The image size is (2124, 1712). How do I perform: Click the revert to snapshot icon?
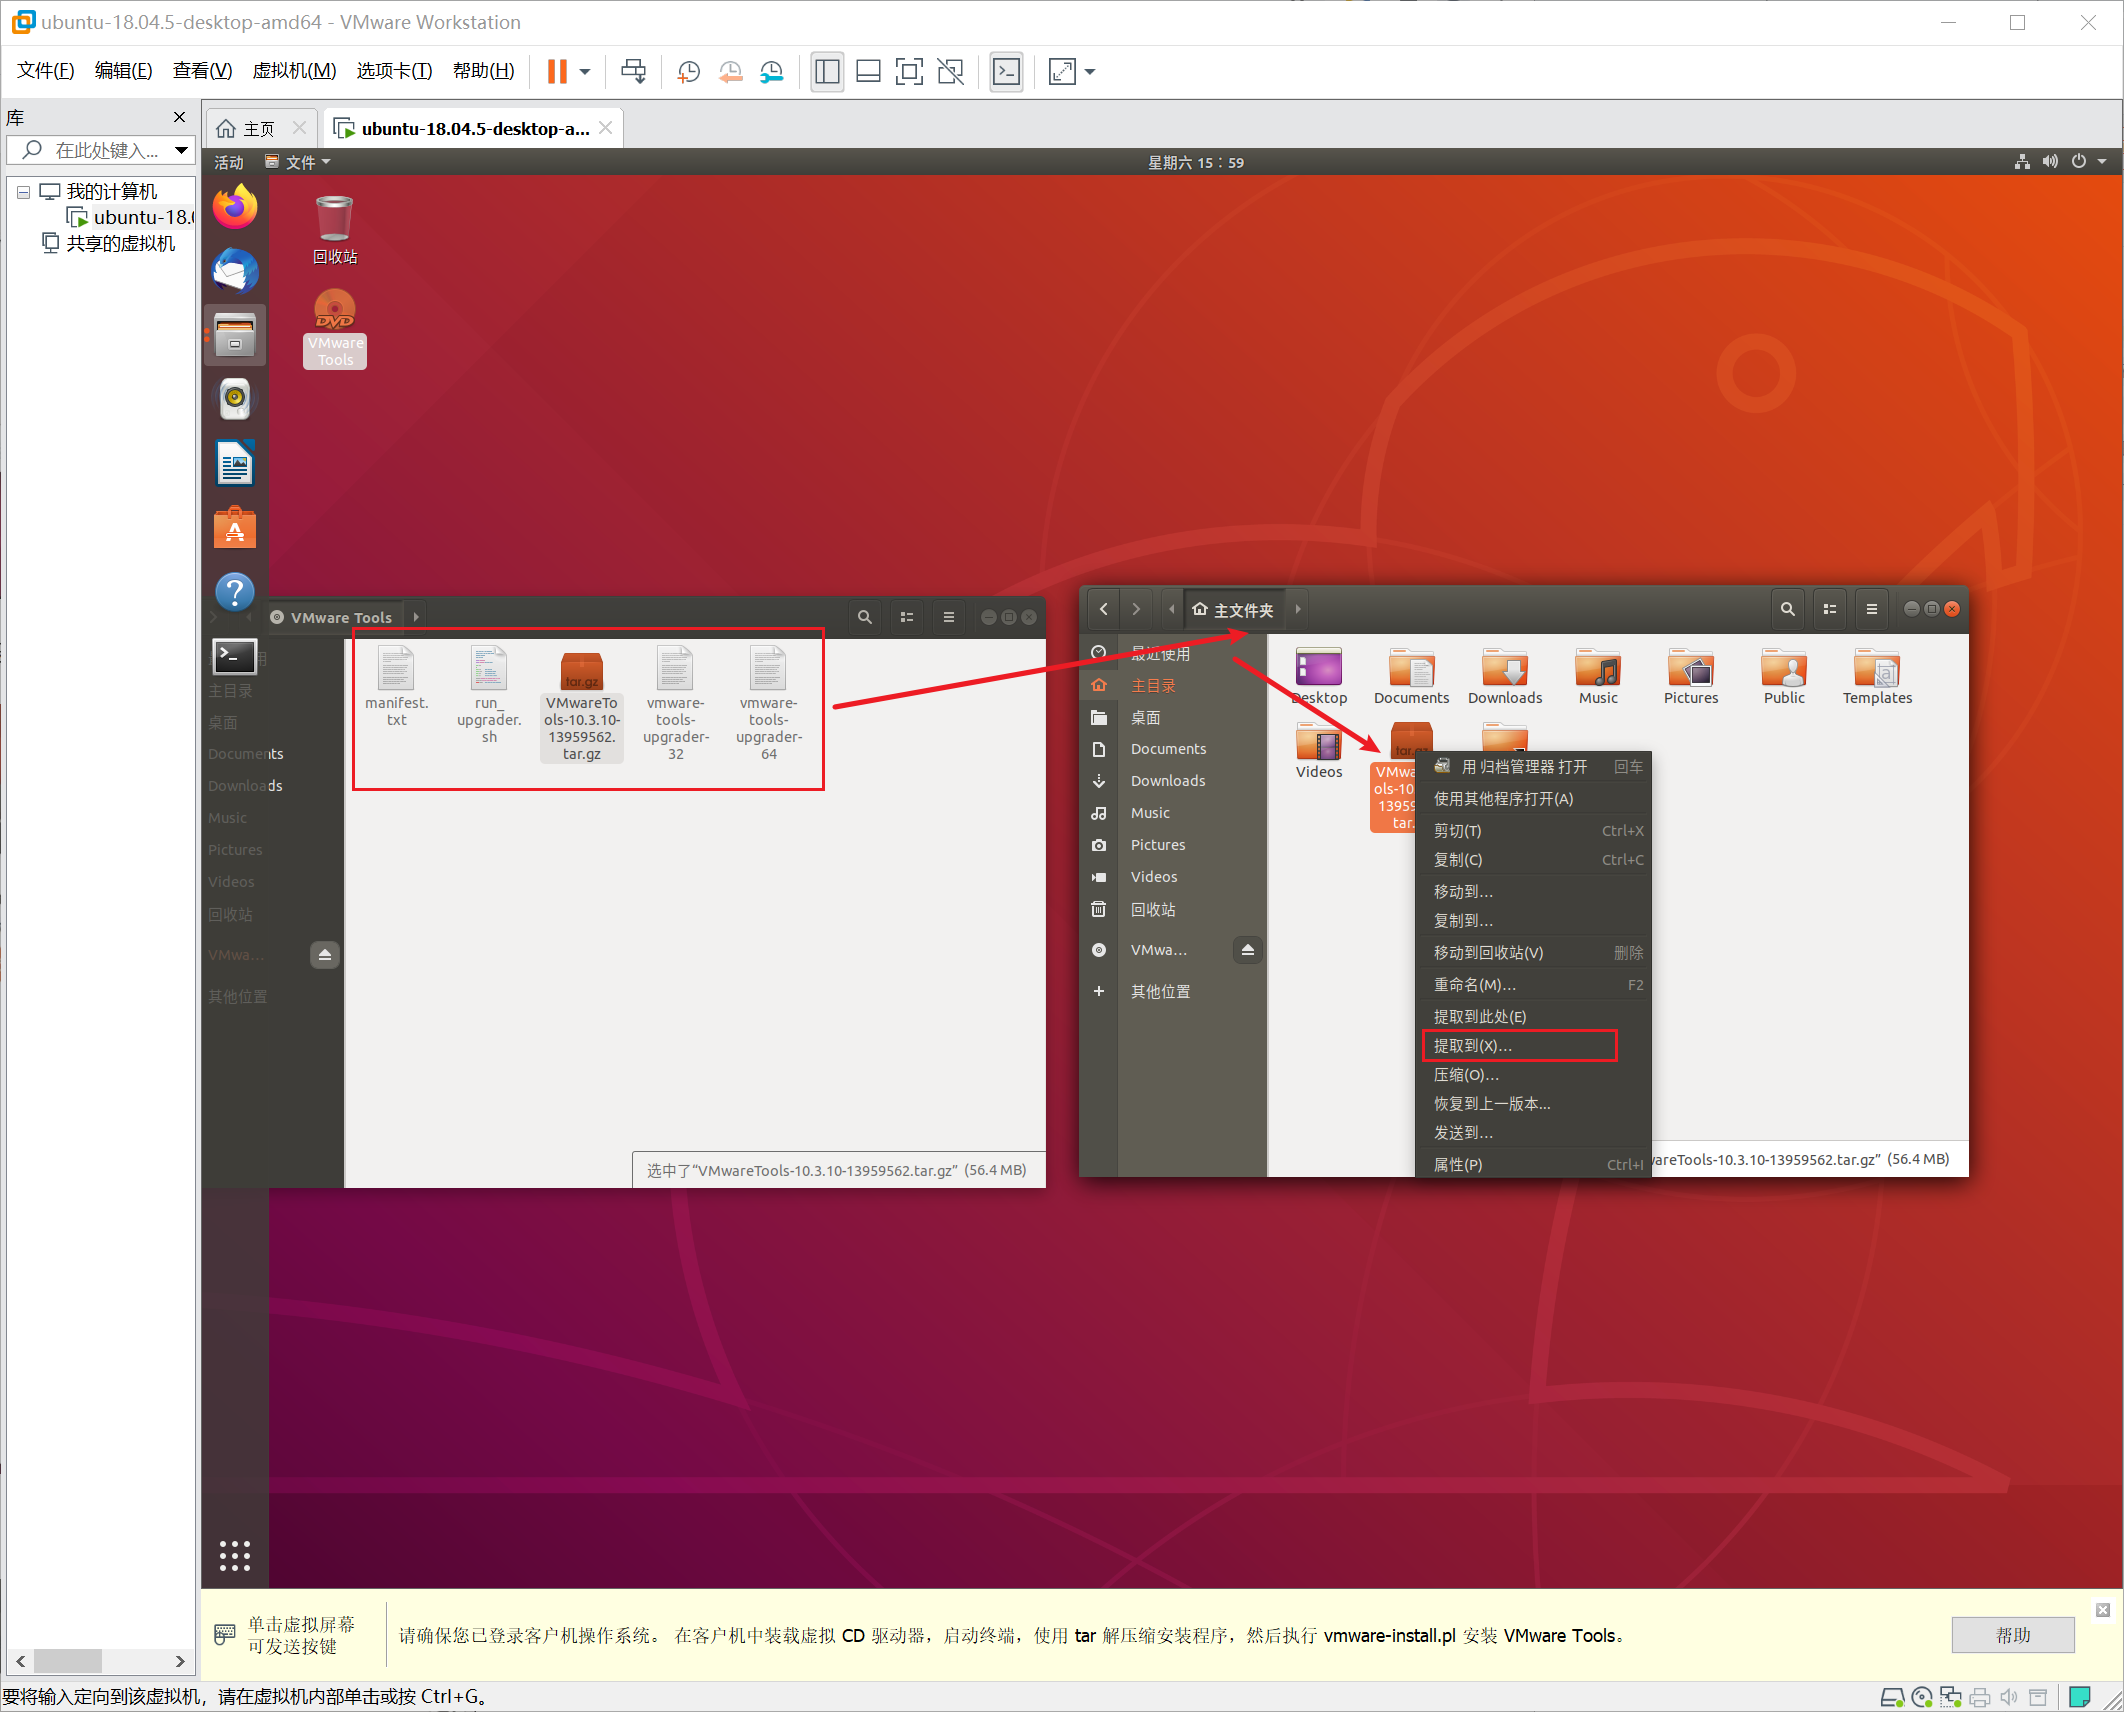[731, 72]
